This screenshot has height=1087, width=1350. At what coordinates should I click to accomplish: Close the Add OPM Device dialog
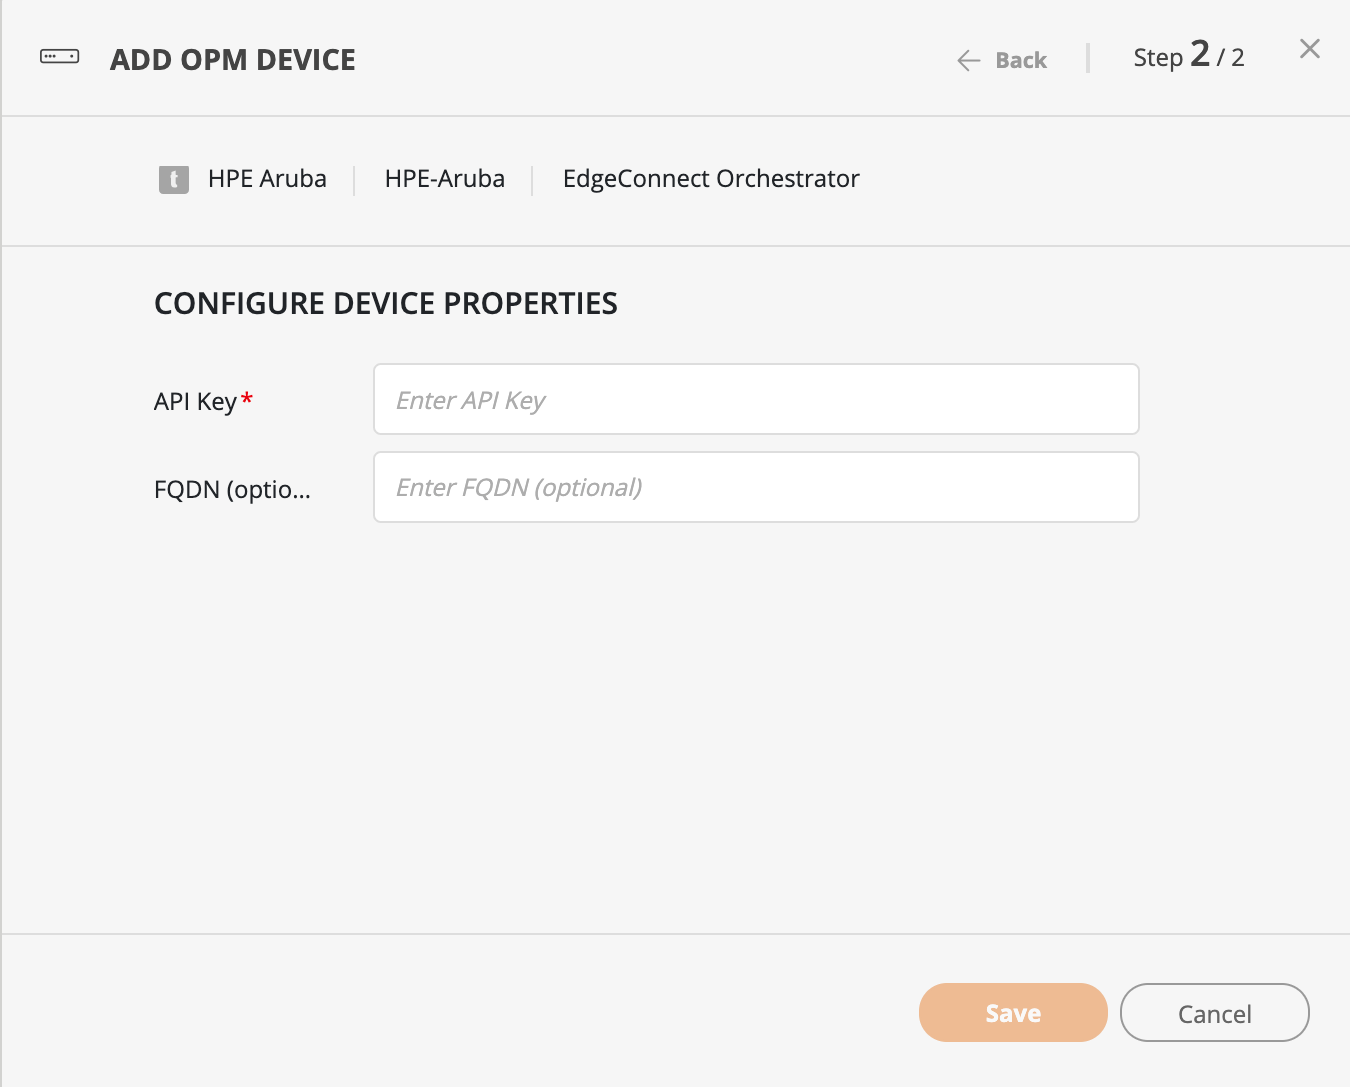[1309, 49]
